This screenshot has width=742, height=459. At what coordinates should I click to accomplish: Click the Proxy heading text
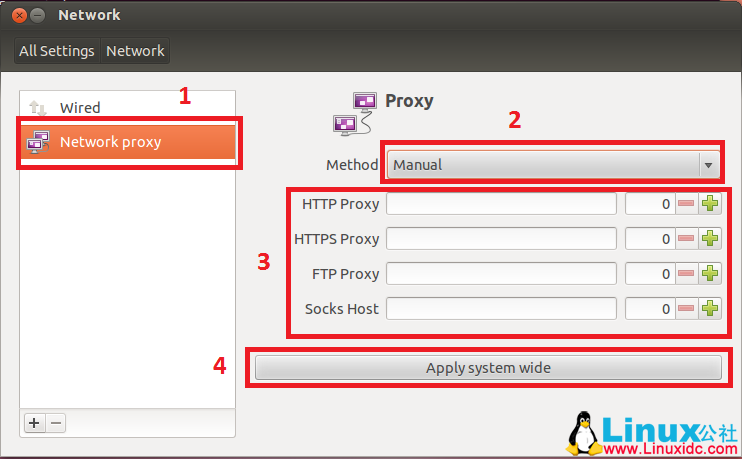click(409, 101)
